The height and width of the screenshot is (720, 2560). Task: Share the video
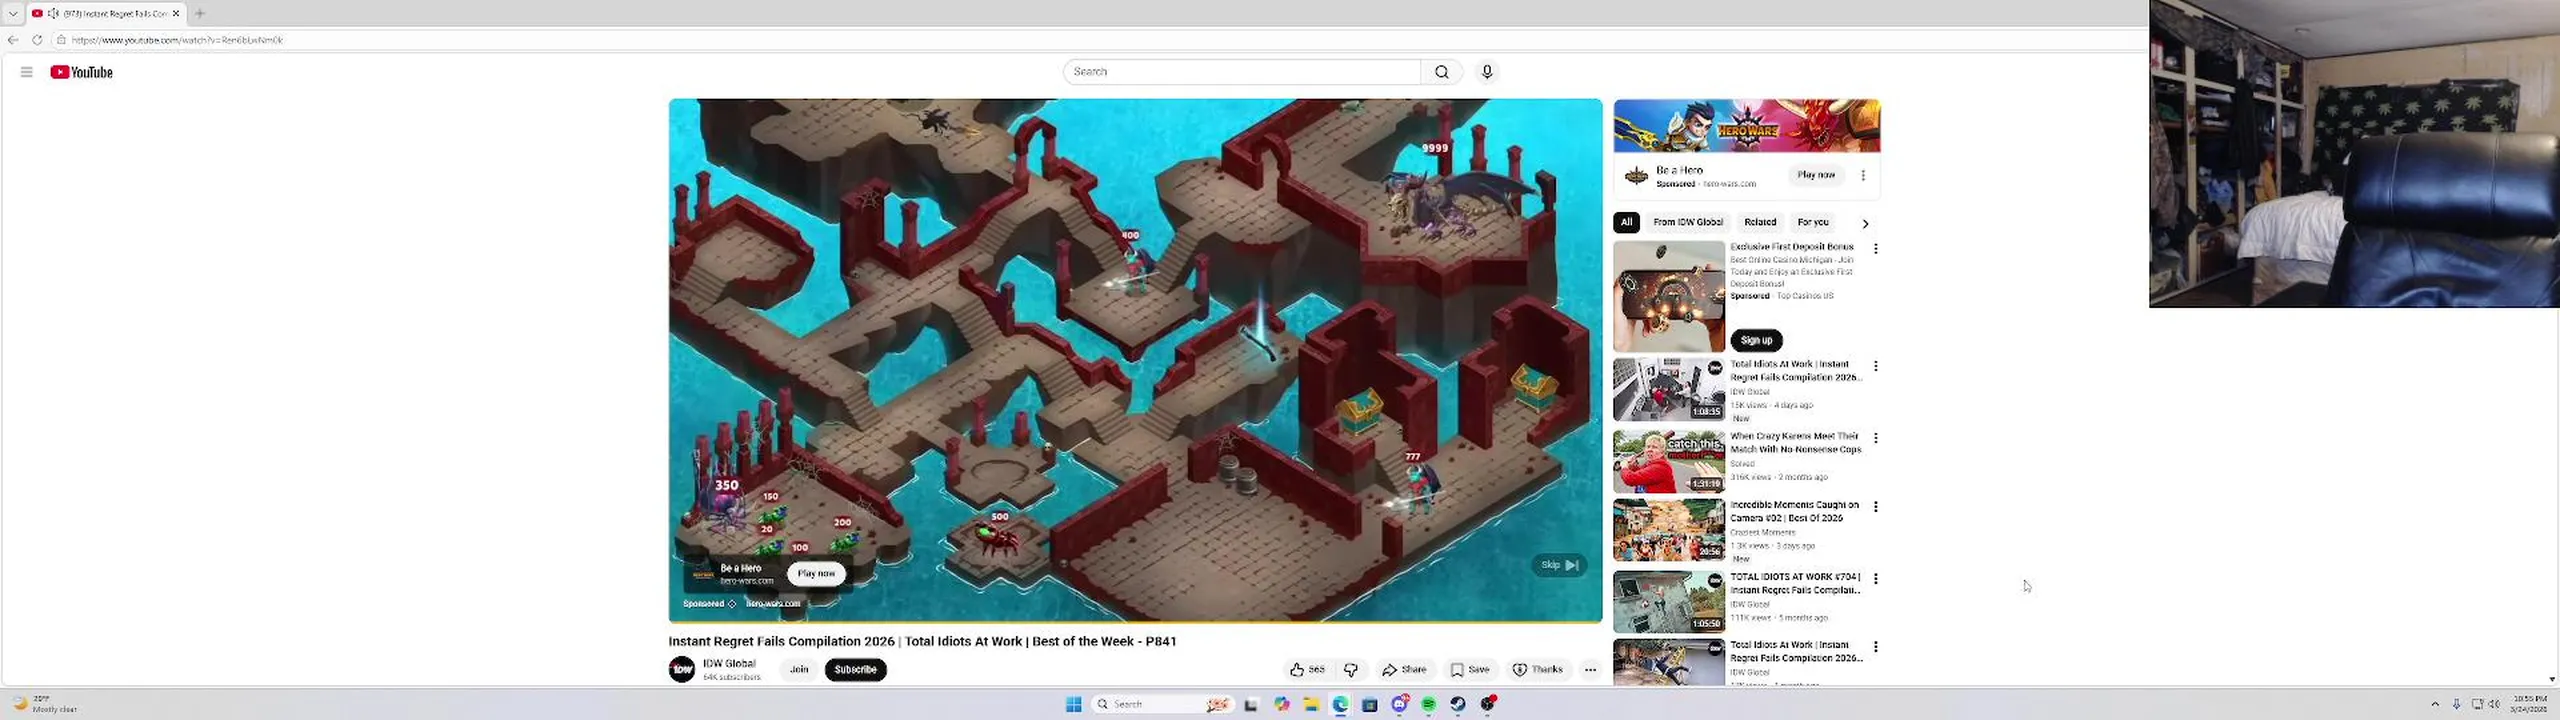[x=1404, y=670]
